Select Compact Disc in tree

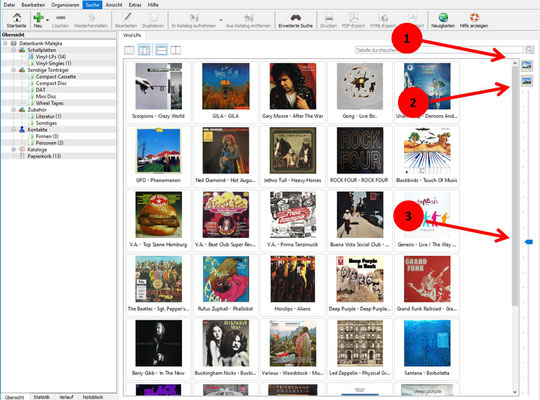coord(51,83)
